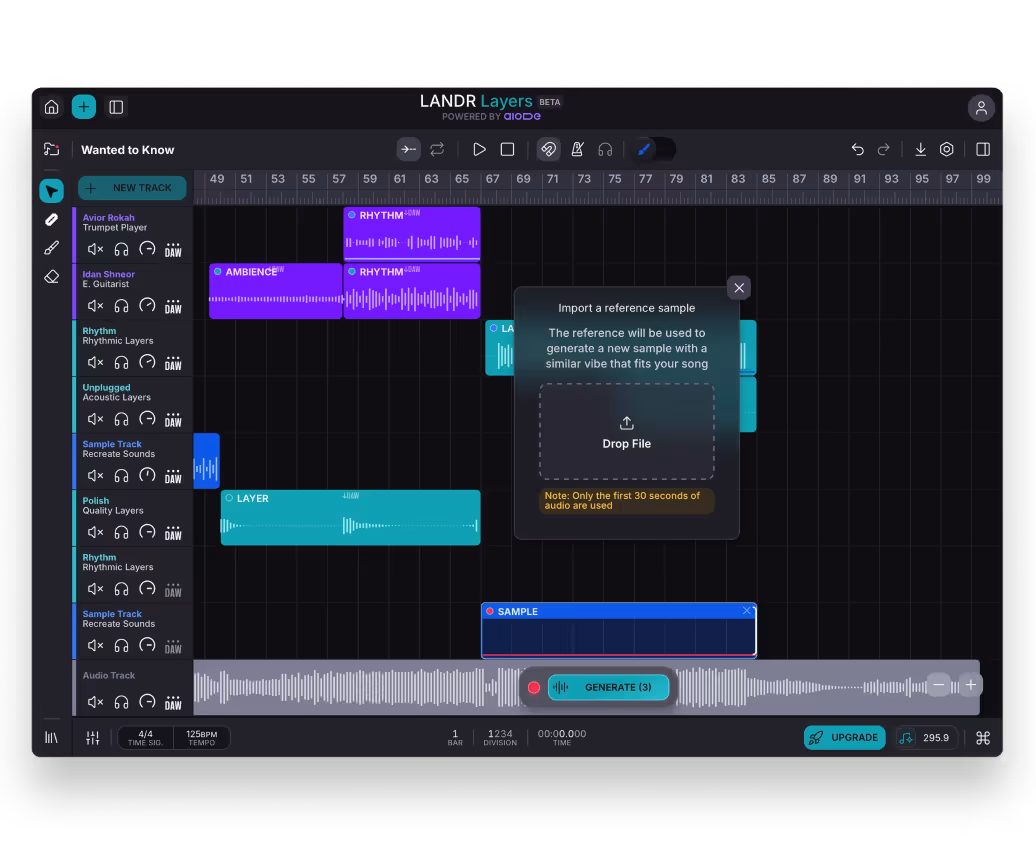This screenshot has width=1036, height=846.
Task: Open the settings hexagon icon
Action: 947,149
